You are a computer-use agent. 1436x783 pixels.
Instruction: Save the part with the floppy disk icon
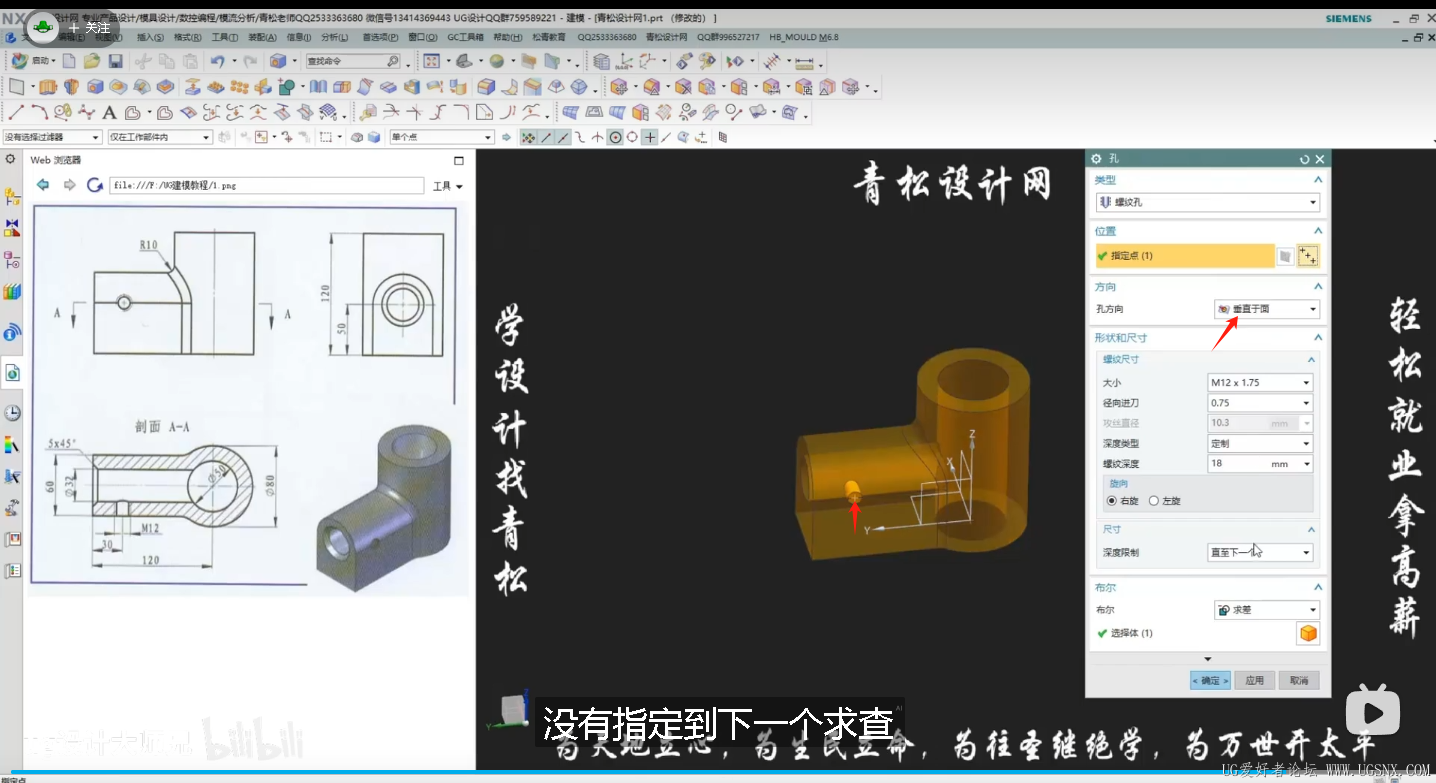click(115, 62)
